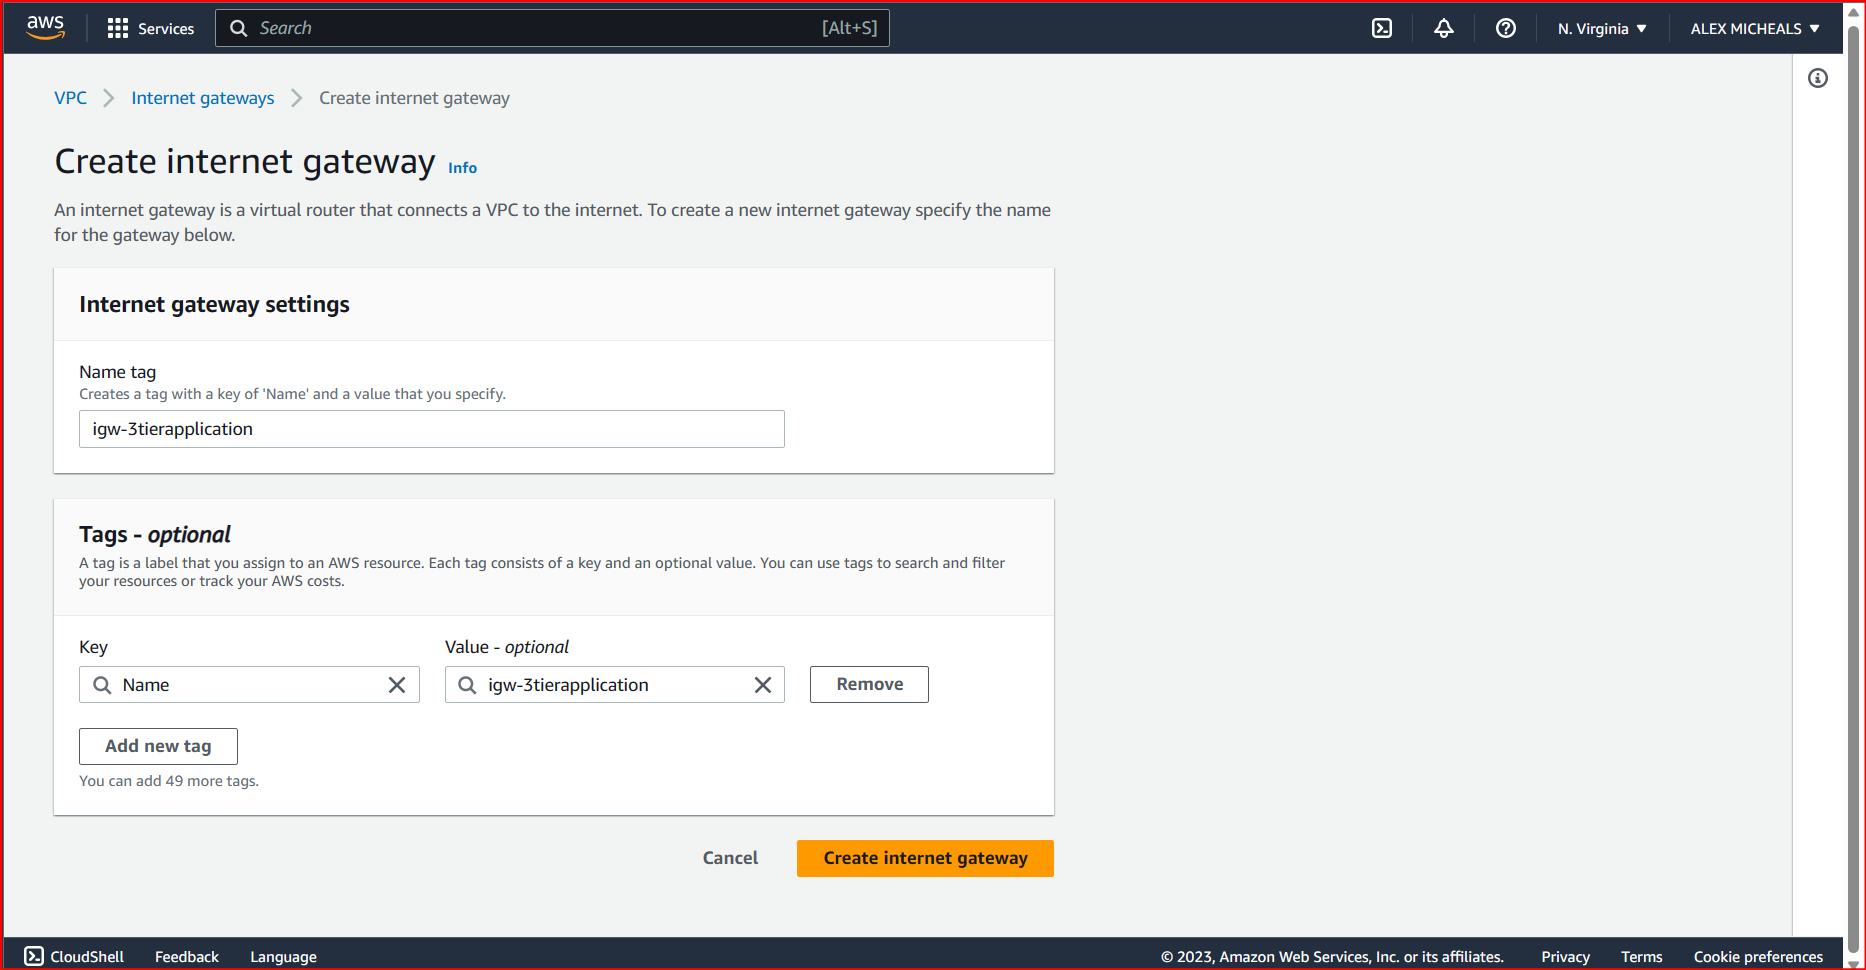Open the Language selector in the footer
This screenshot has height=970, width=1866.
pyautogui.click(x=283, y=956)
